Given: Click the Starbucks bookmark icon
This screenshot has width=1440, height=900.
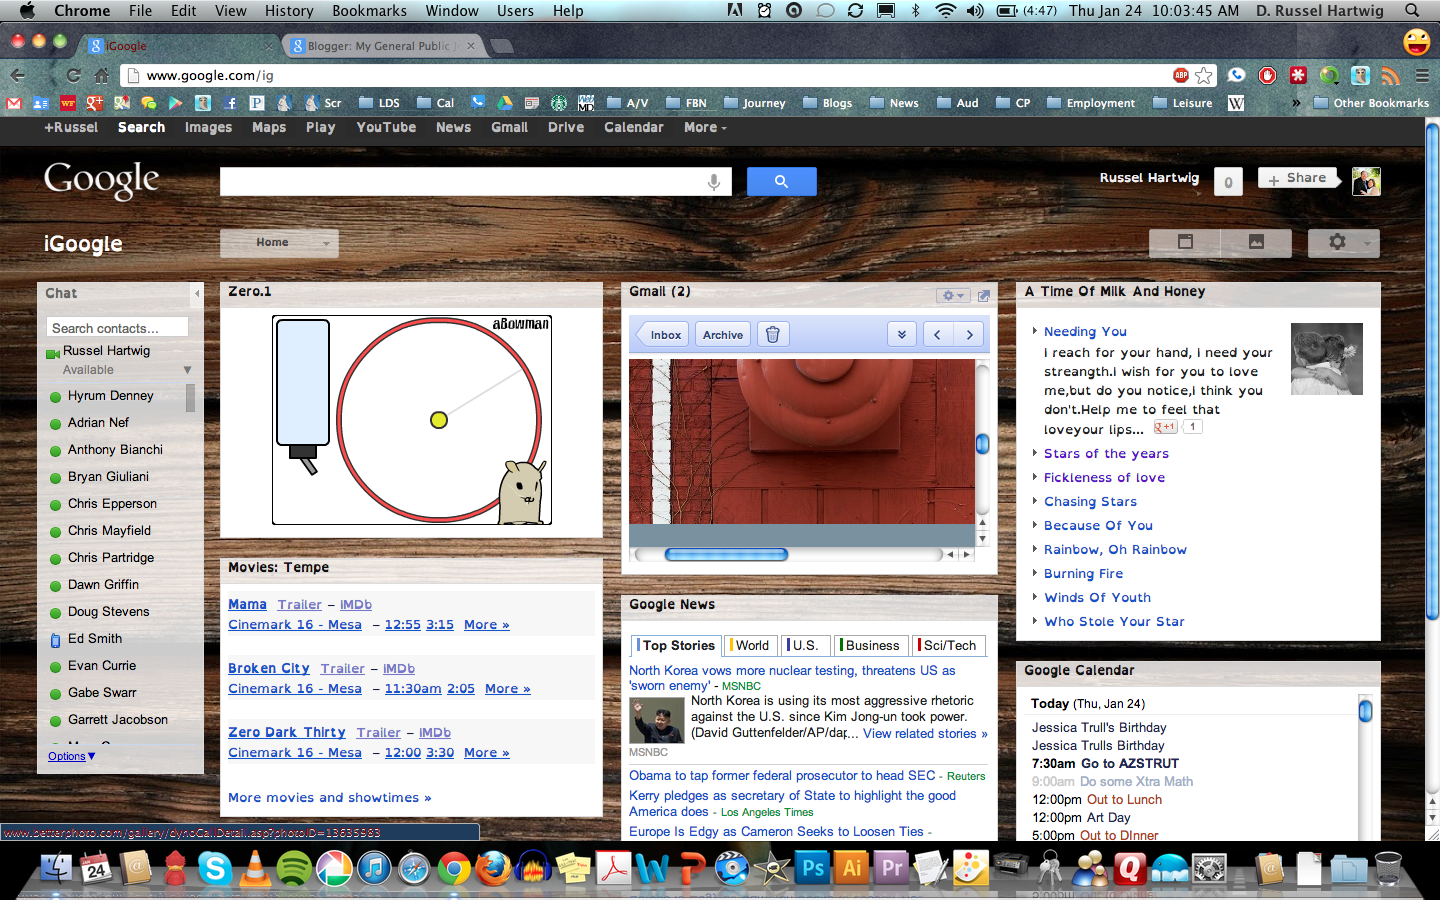Looking at the screenshot, I should (559, 103).
